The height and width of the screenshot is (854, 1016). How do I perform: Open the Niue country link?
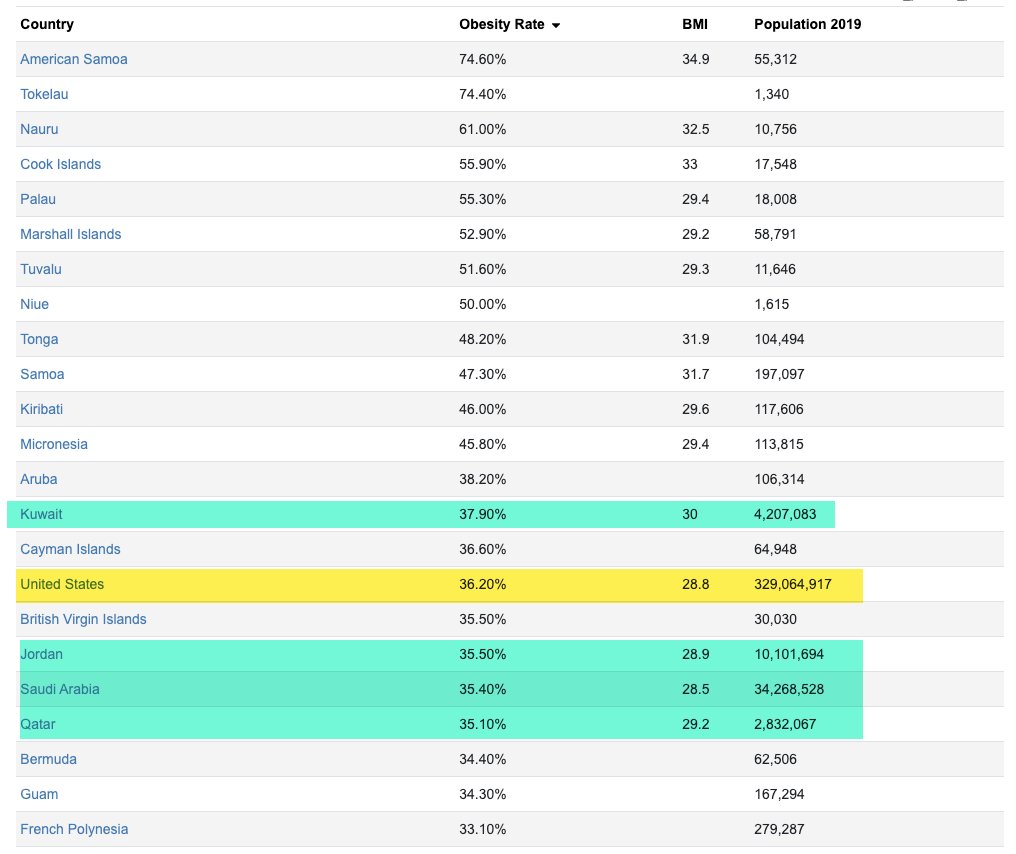(x=34, y=304)
